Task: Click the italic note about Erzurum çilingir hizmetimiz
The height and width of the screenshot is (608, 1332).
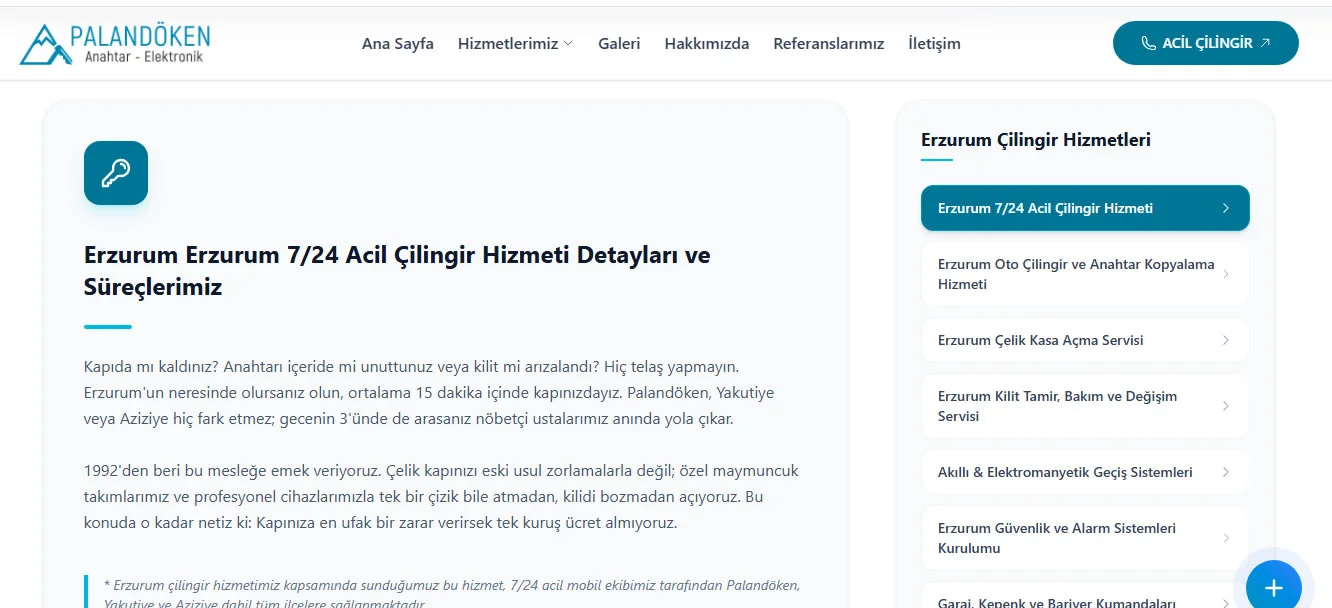Action: tap(452, 594)
